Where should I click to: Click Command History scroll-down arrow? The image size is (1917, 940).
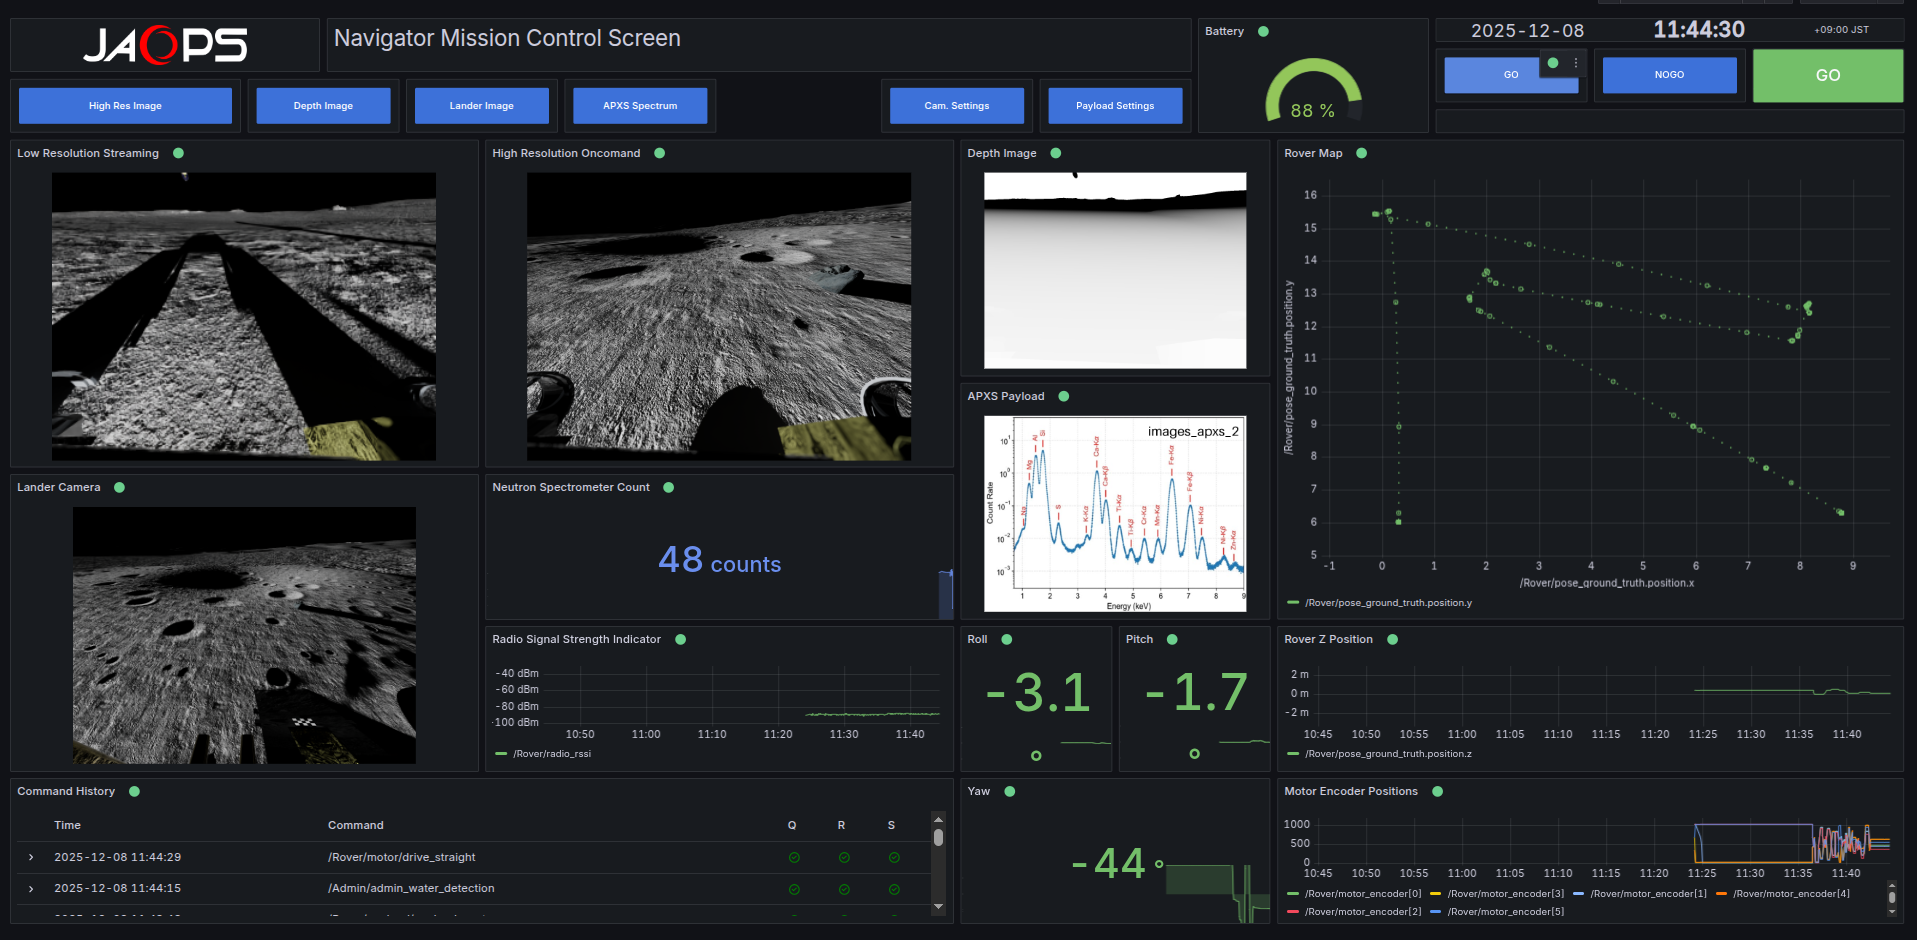click(x=938, y=907)
